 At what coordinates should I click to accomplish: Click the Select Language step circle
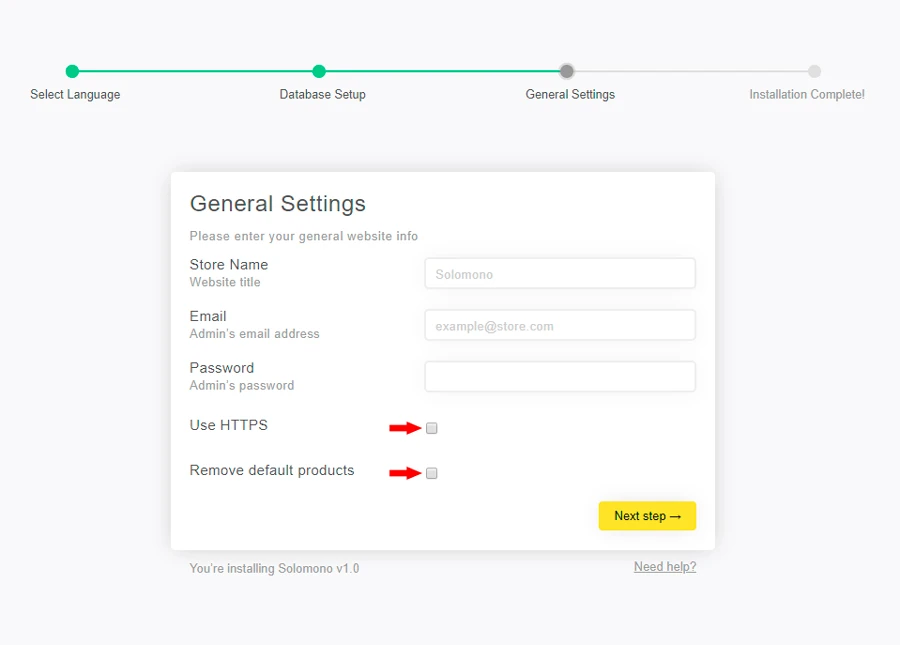click(72, 71)
